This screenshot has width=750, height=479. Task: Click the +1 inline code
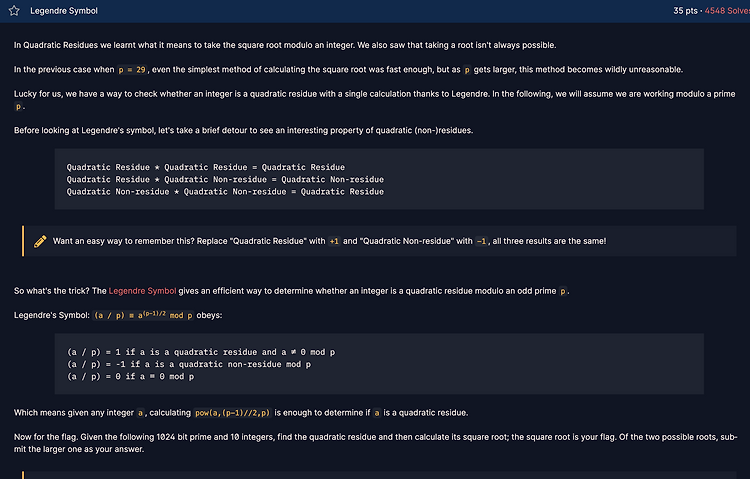334,242
